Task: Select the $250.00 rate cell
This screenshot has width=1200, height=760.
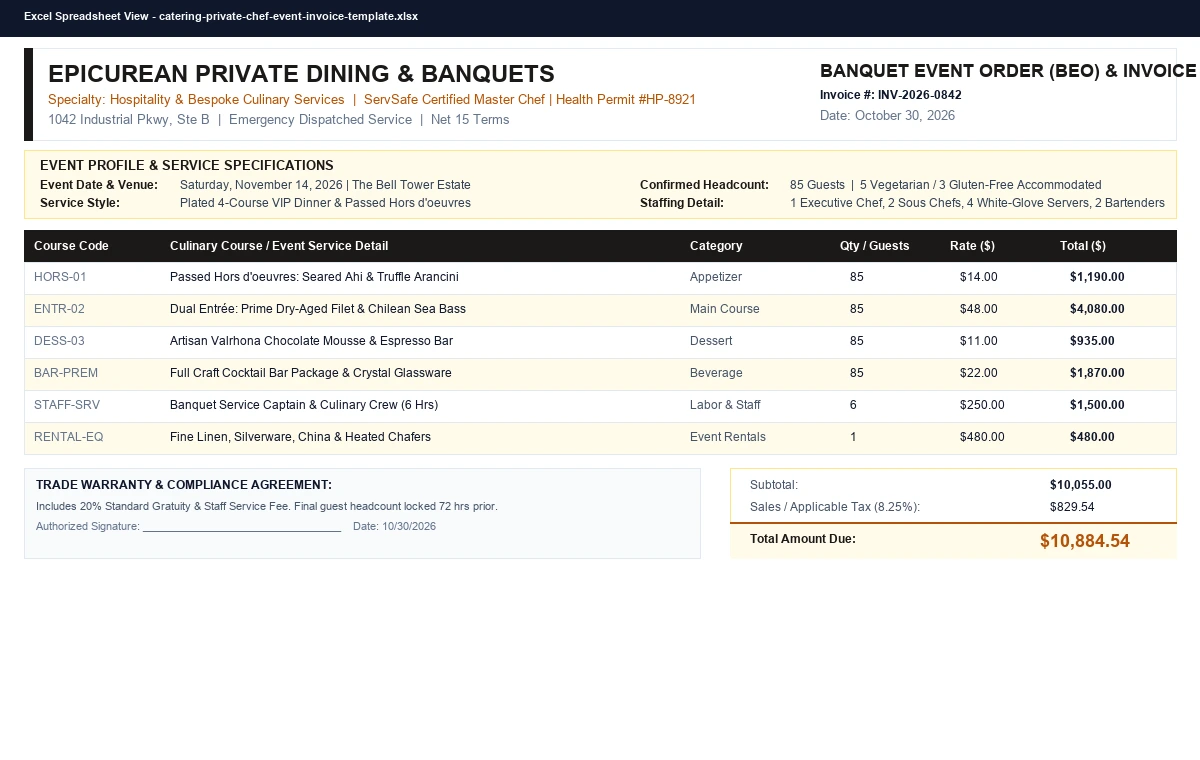Action: 982,405
